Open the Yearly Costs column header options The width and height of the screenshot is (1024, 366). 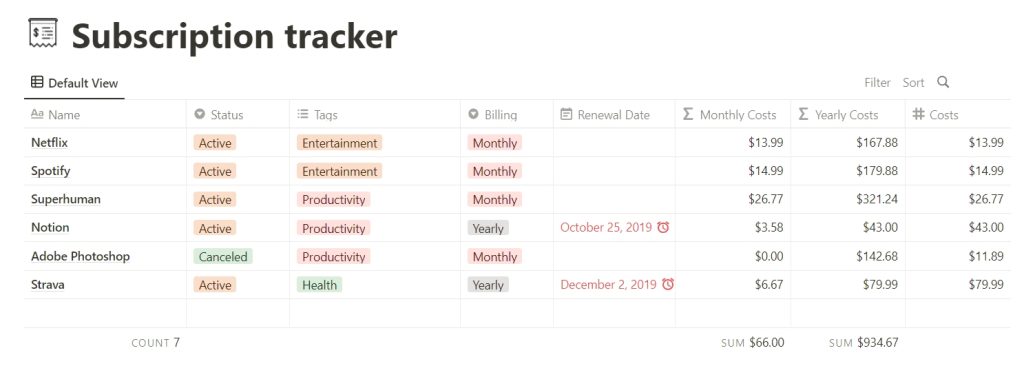[x=848, y=114]
